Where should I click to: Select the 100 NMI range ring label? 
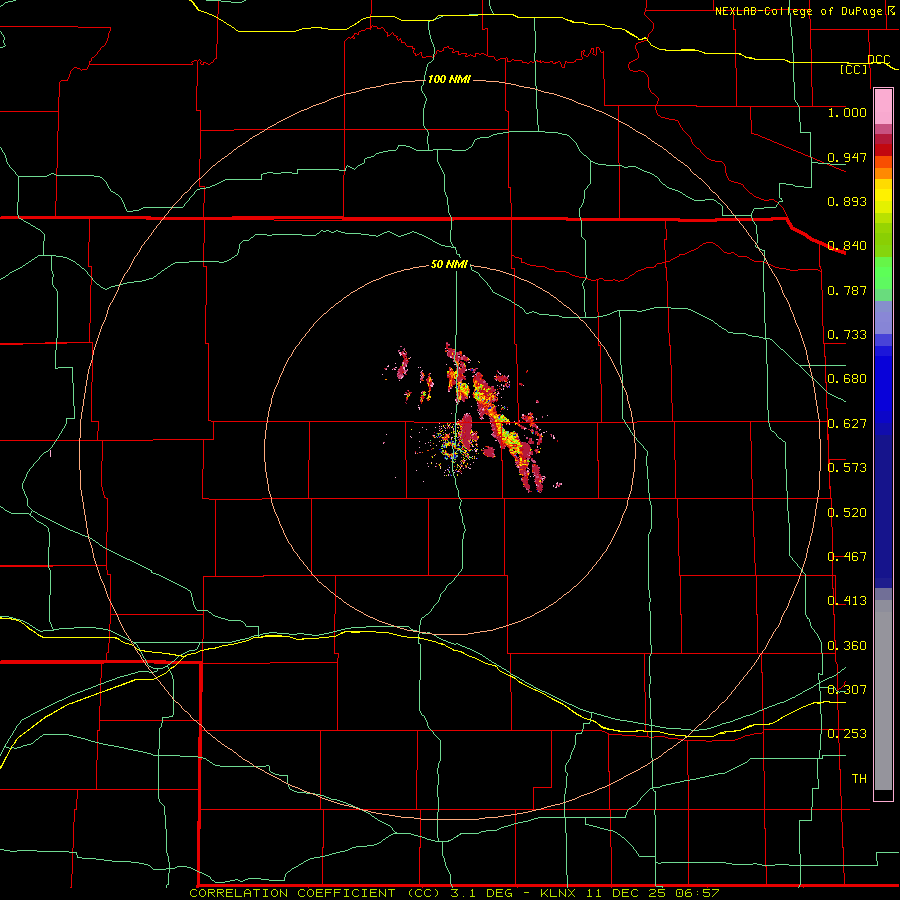(449, 79)
